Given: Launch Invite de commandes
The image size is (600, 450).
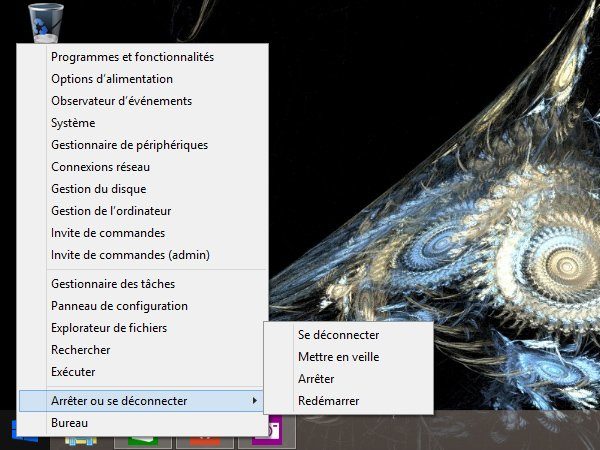Looking at the screenshot, I should pyautogui.click(x=142, y=233).
